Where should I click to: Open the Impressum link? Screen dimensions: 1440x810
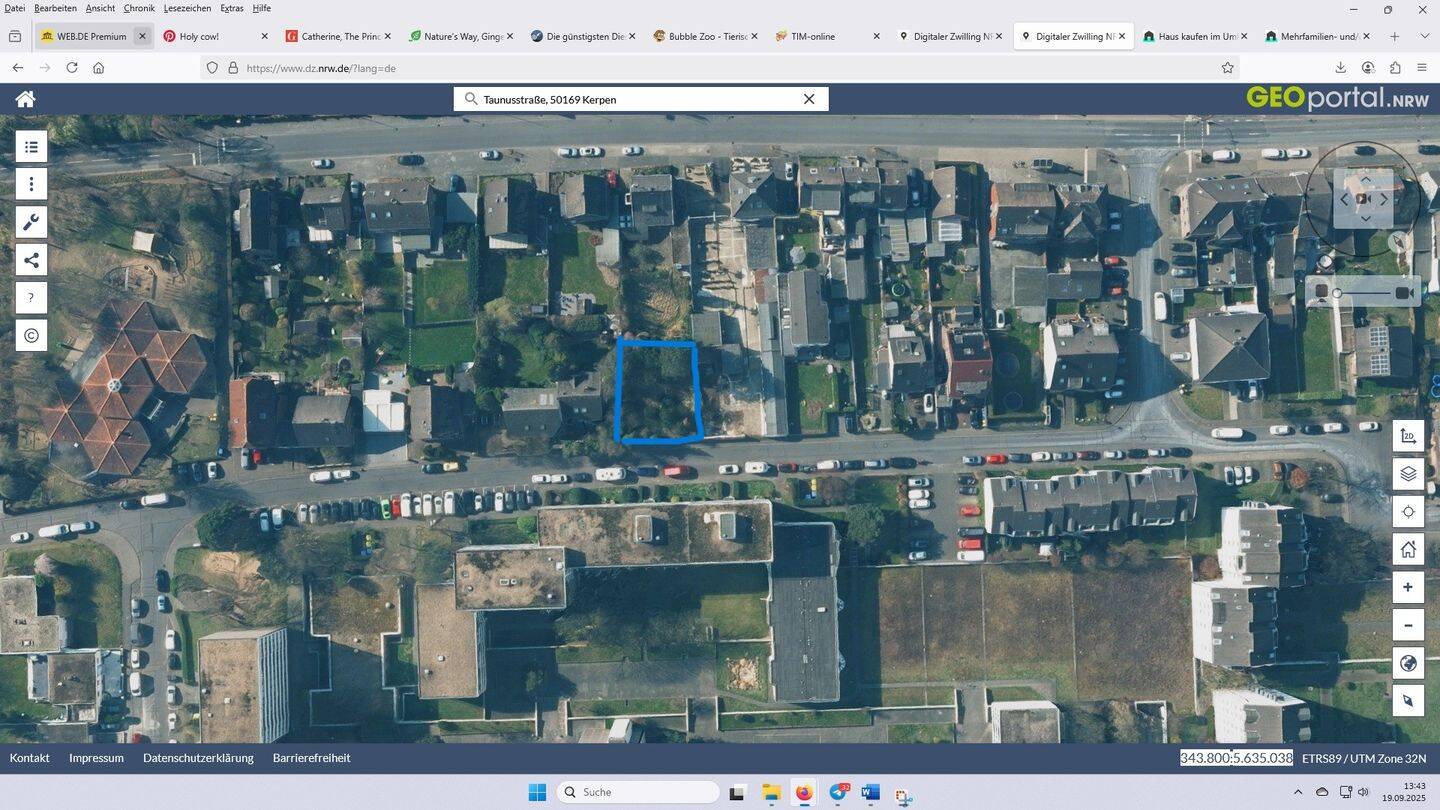[96, 757]
